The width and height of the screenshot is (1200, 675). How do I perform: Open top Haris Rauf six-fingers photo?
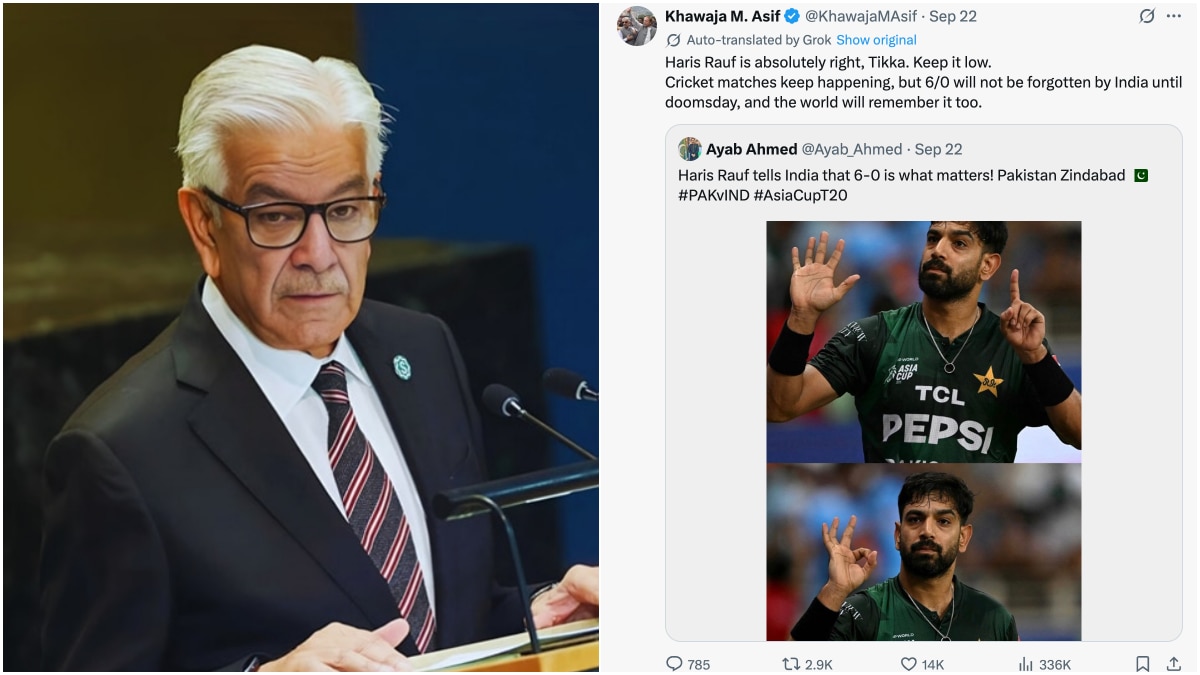click(923, 342)
